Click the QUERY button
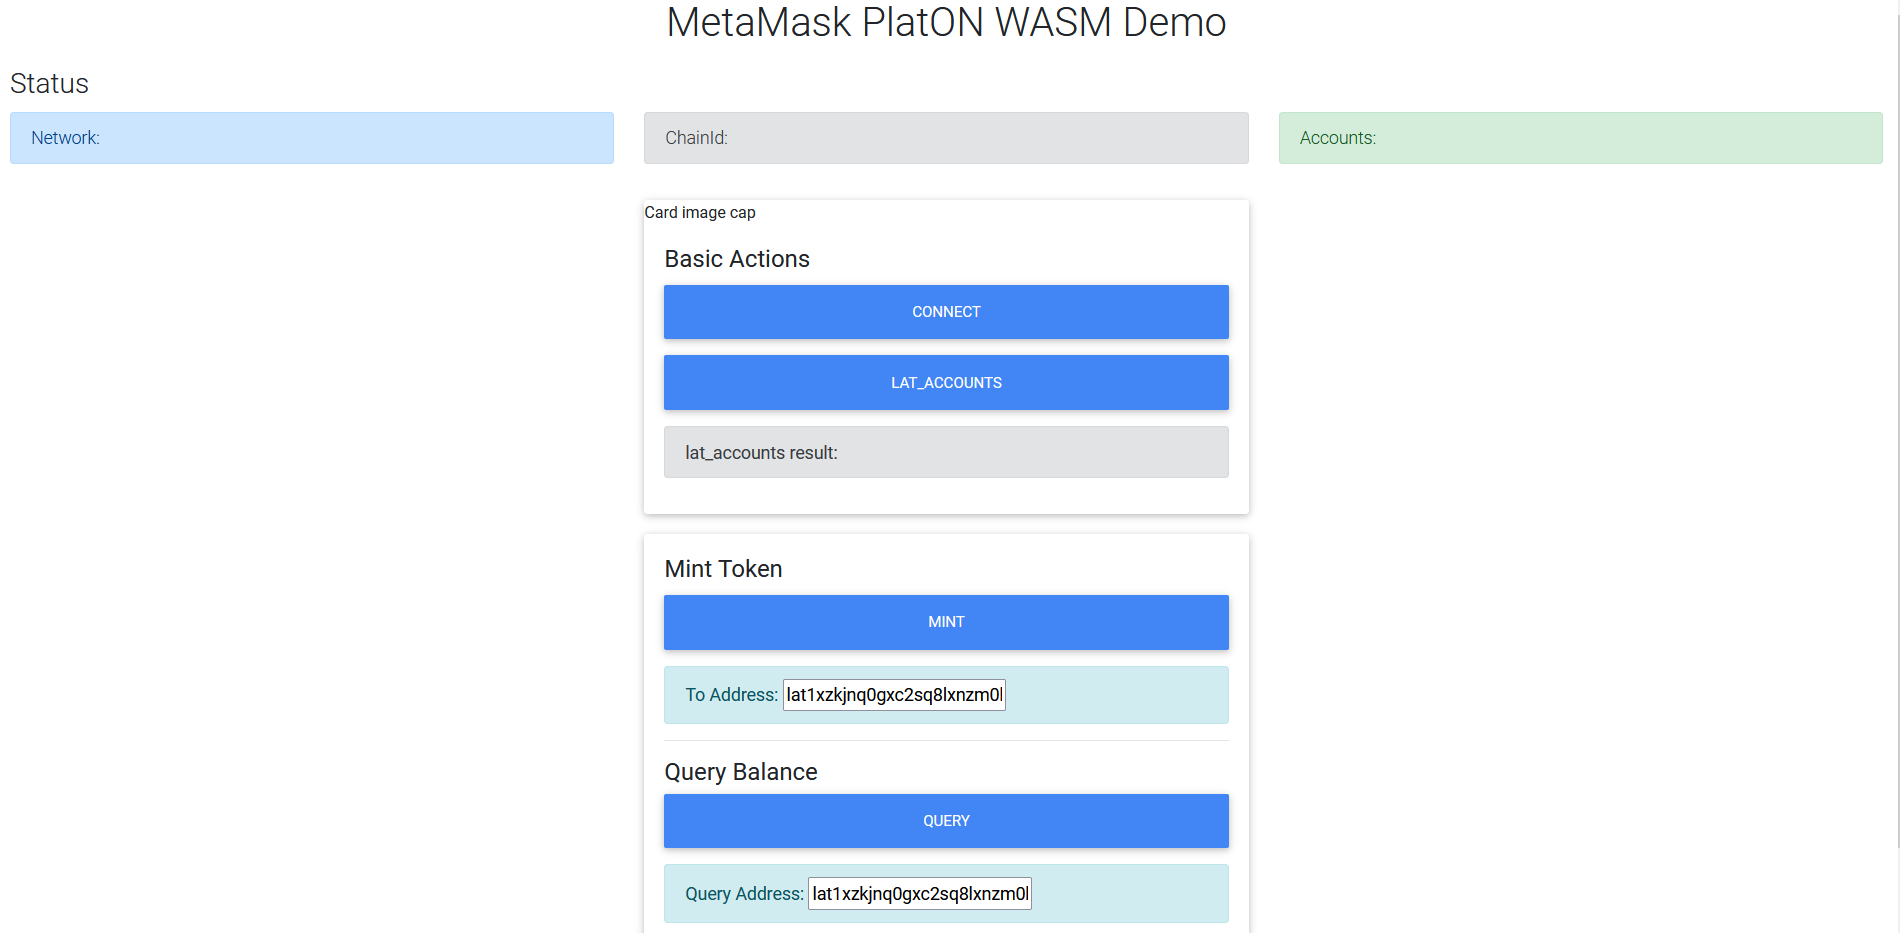Viewport: 1900px width, 933px height. point(946,821)
